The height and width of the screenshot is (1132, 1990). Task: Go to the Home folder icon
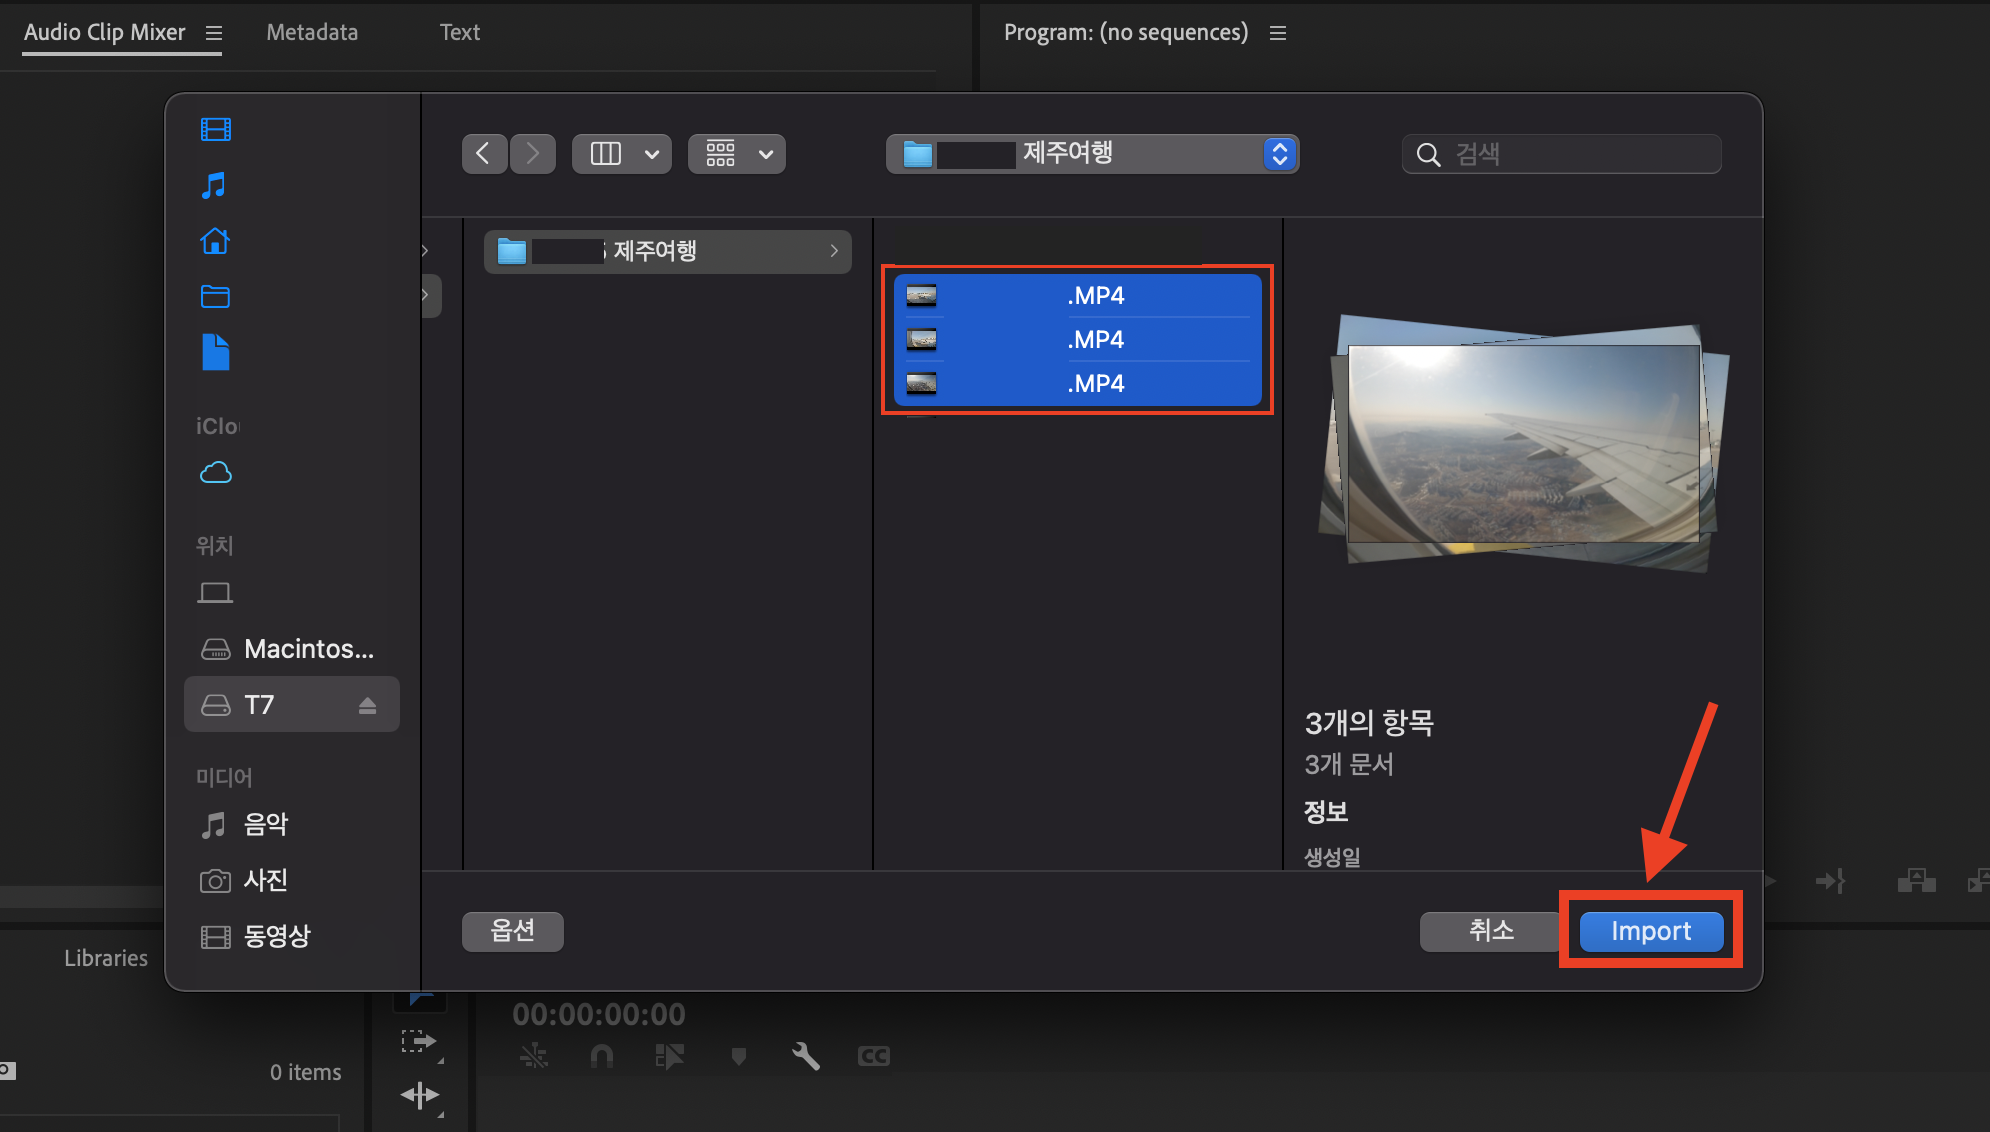point(215,241)
